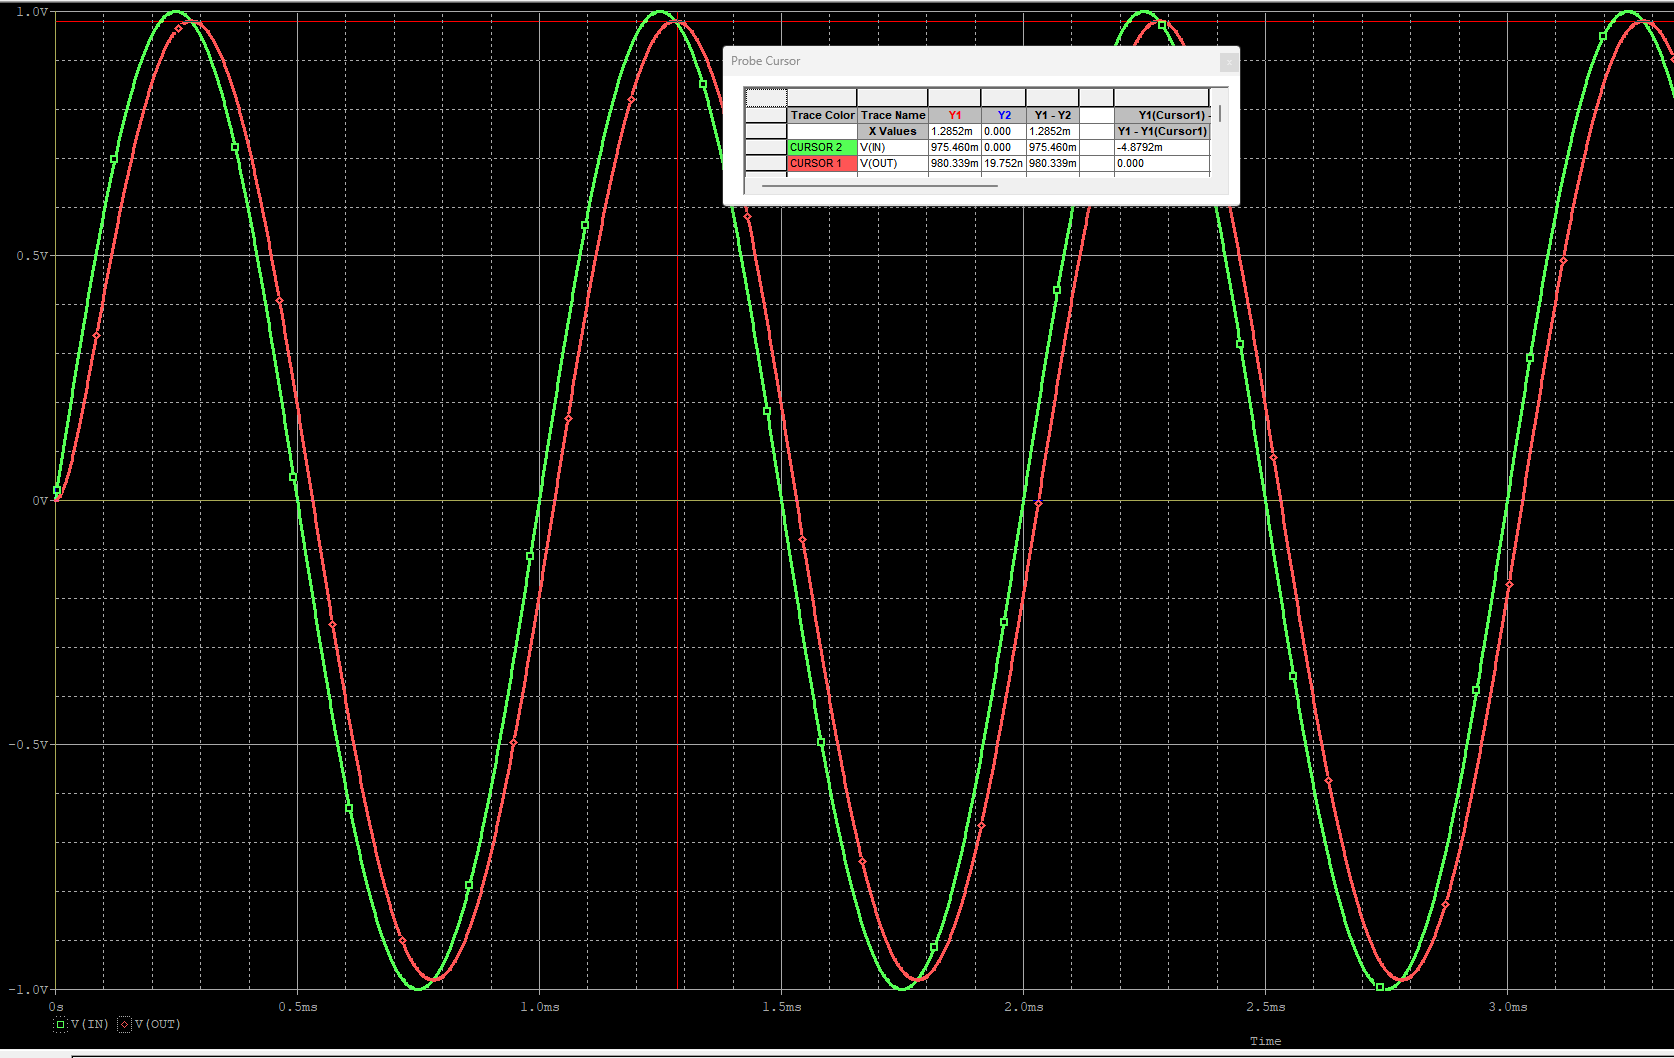
Task: Click the 0.5V y-axis label
Action: coord(31,256)
